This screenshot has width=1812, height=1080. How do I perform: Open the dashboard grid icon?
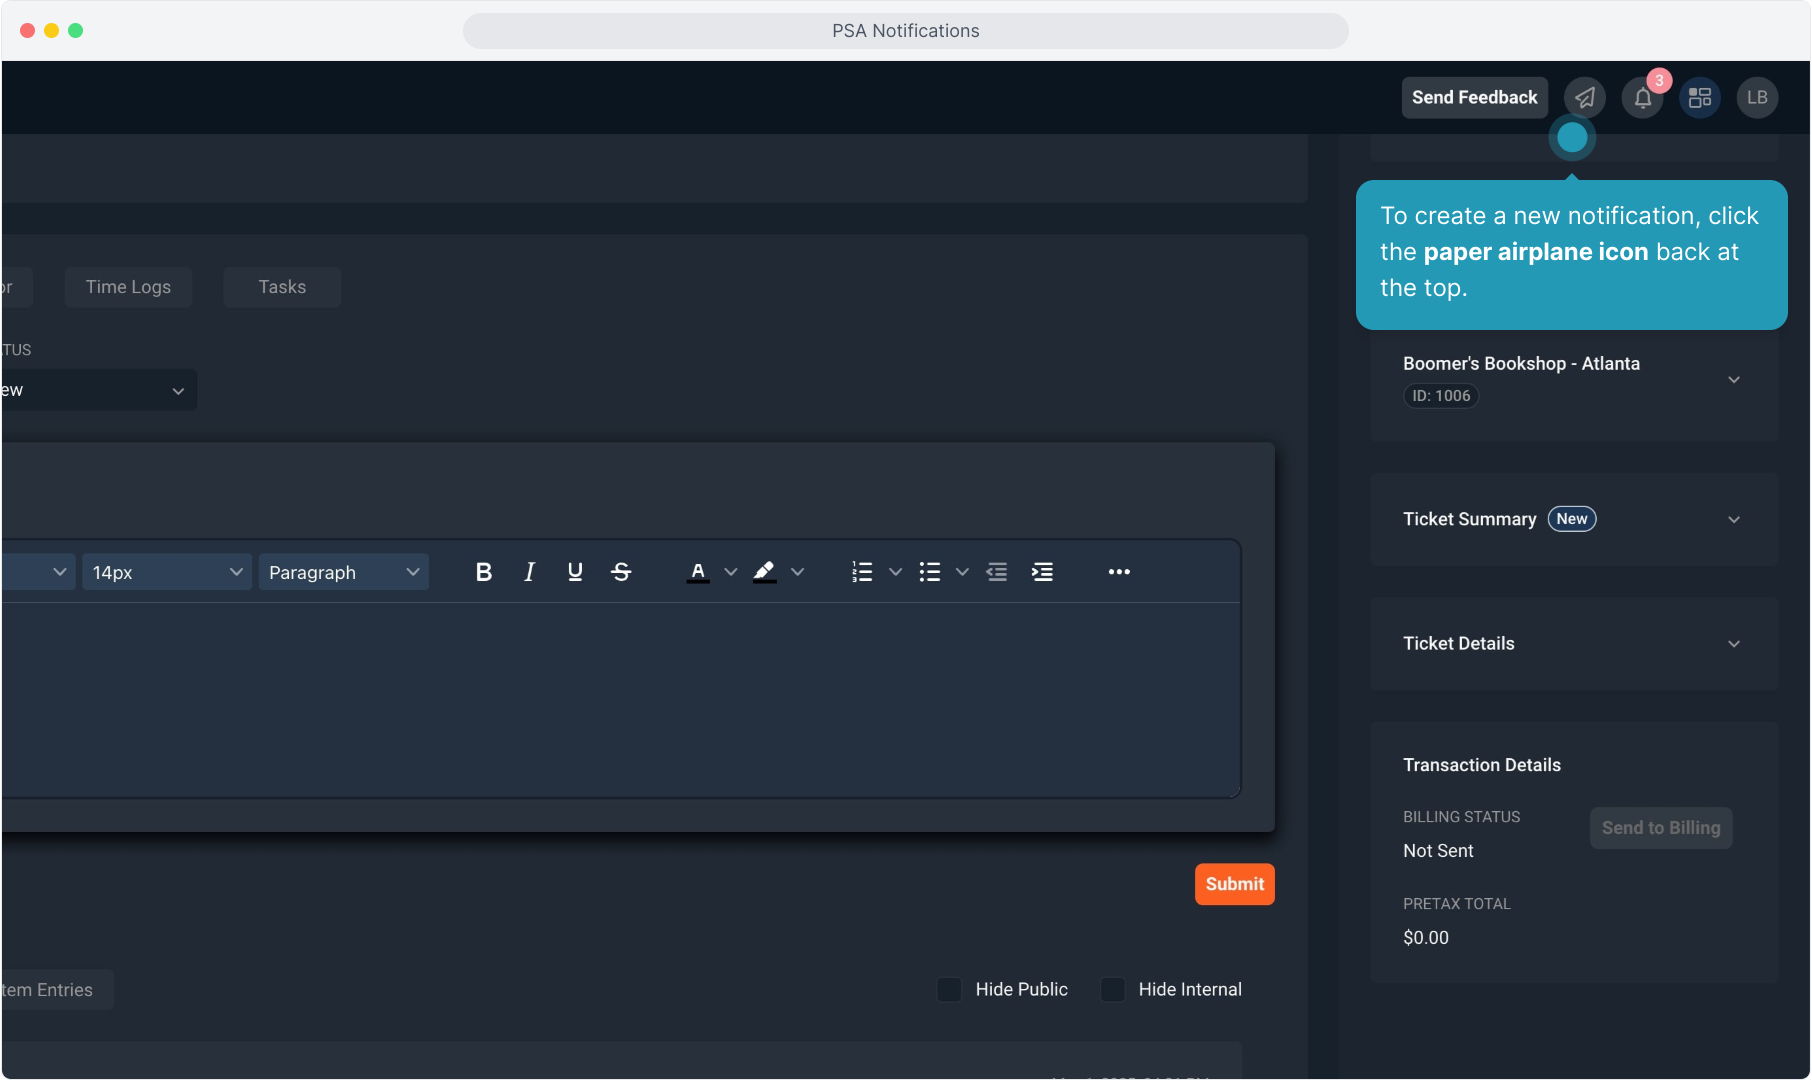pyautogui.click(x=1700, y=98)
